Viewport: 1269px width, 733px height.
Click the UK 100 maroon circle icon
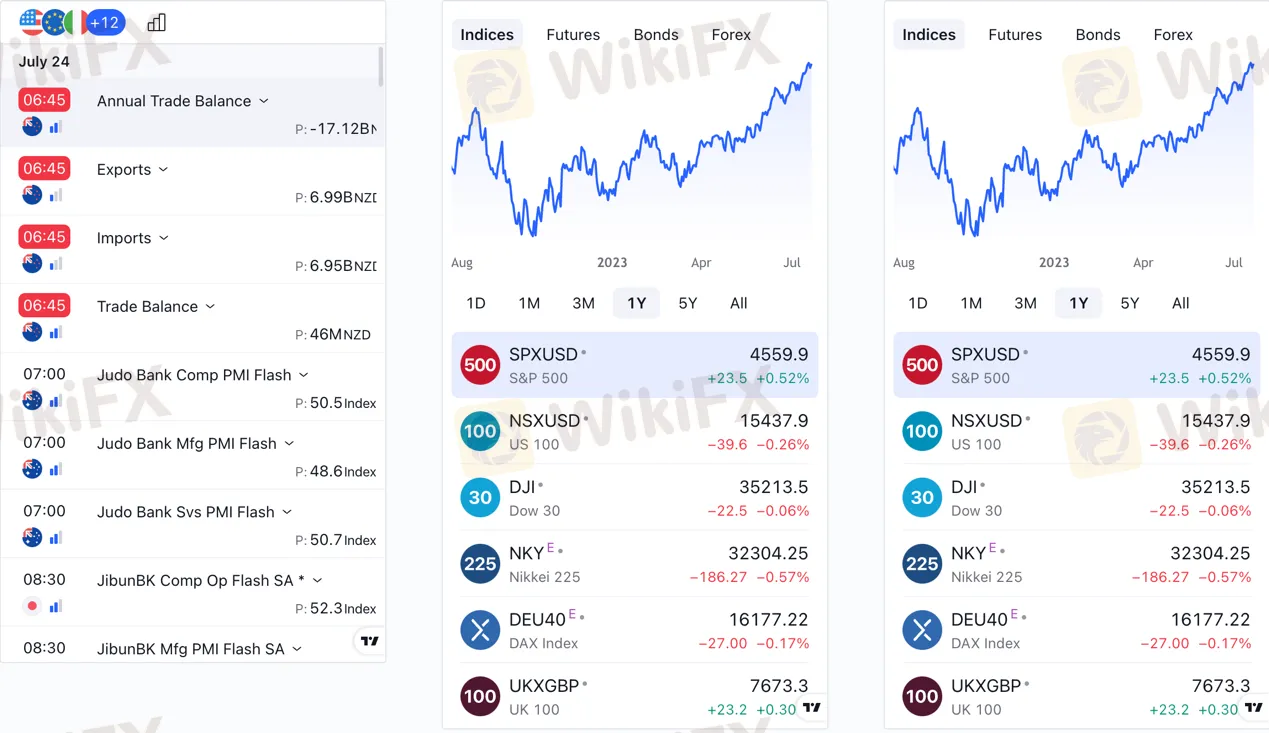[479, 696]
